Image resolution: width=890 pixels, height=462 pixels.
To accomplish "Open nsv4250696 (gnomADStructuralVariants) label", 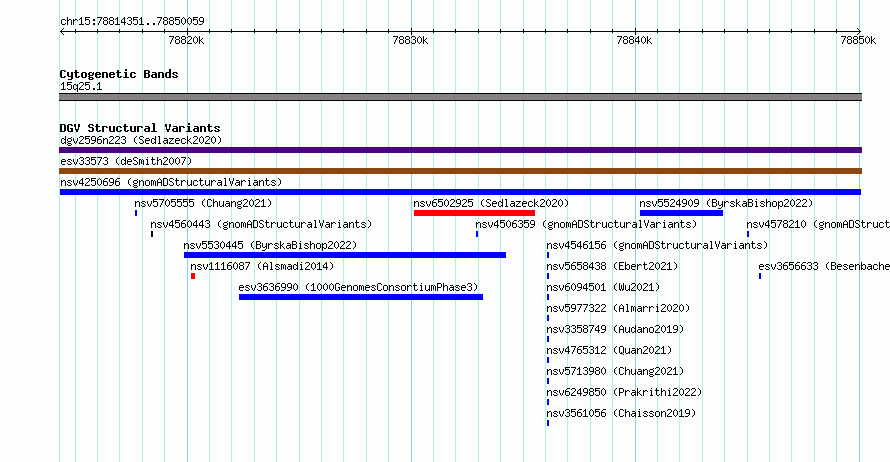I will pyautogui.click(x=171, y=182).
